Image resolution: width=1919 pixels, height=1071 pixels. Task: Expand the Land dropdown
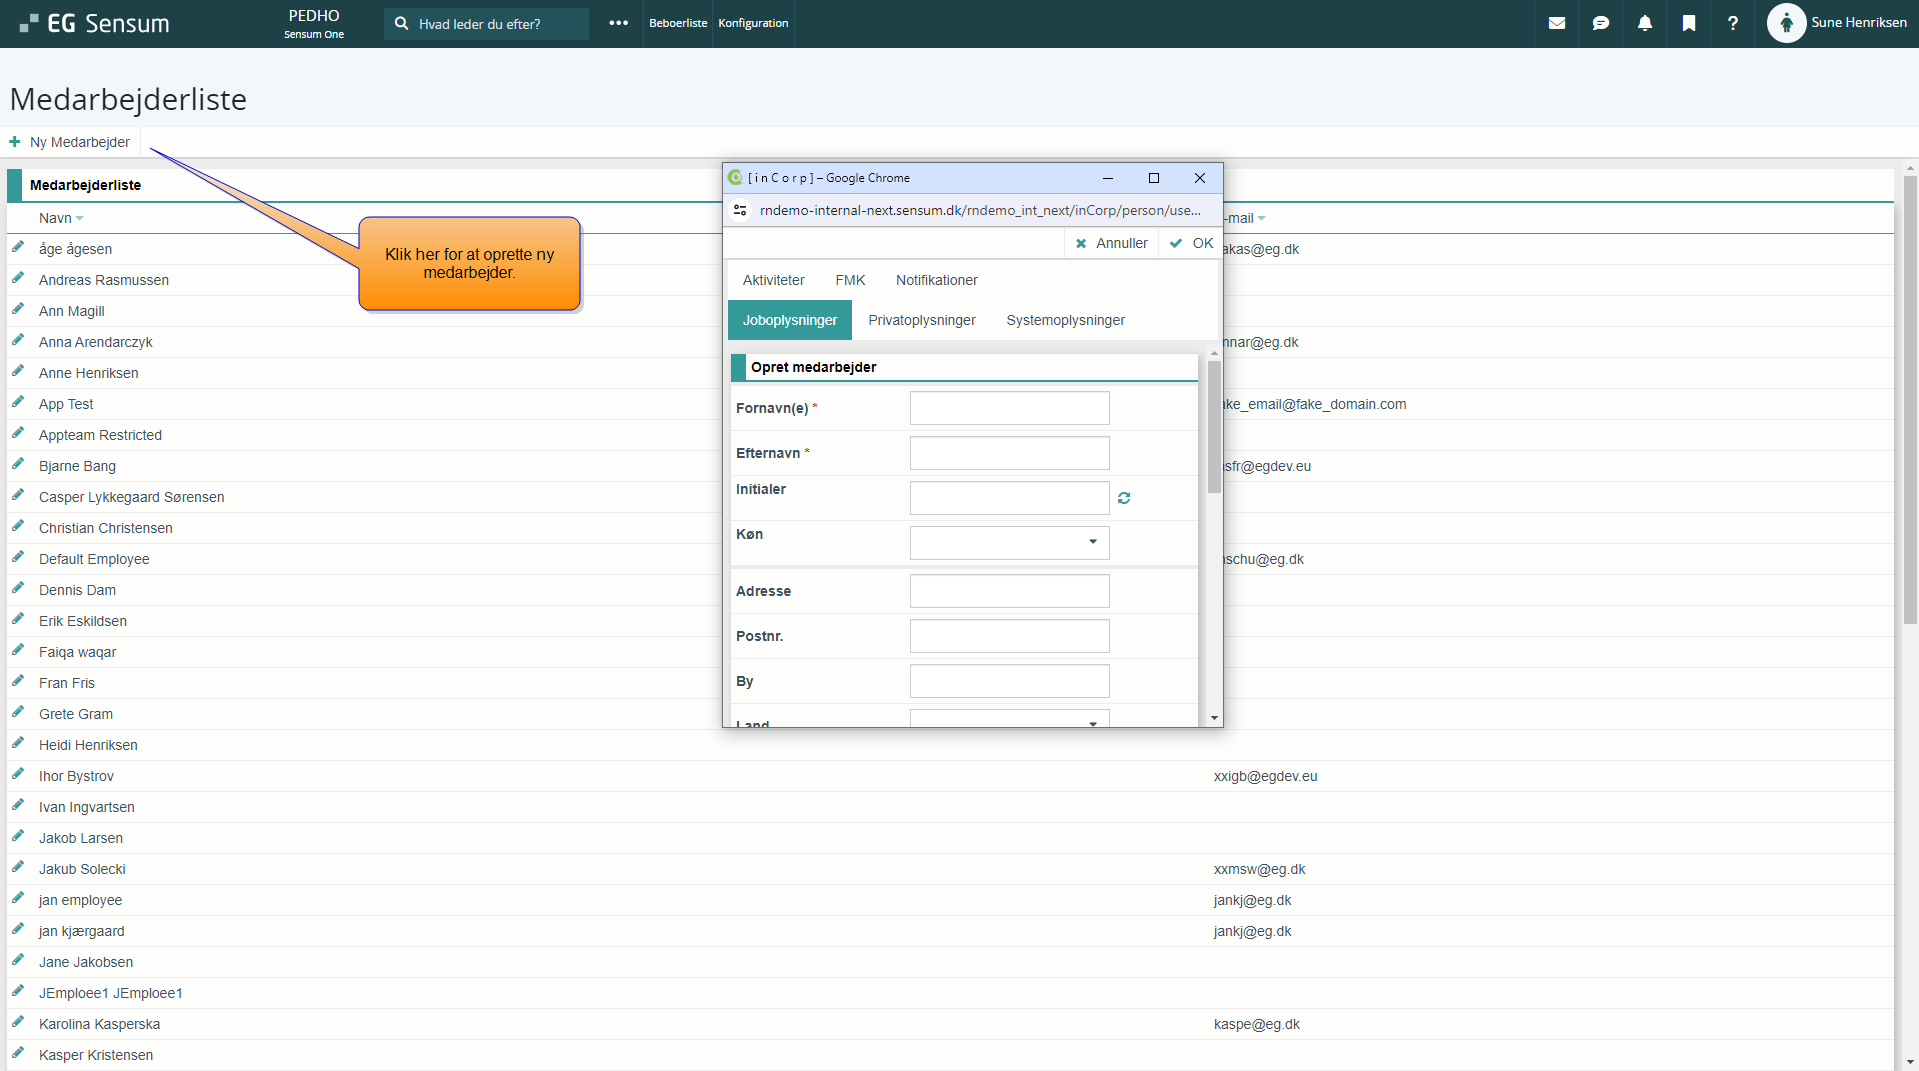click(1092, 721)
